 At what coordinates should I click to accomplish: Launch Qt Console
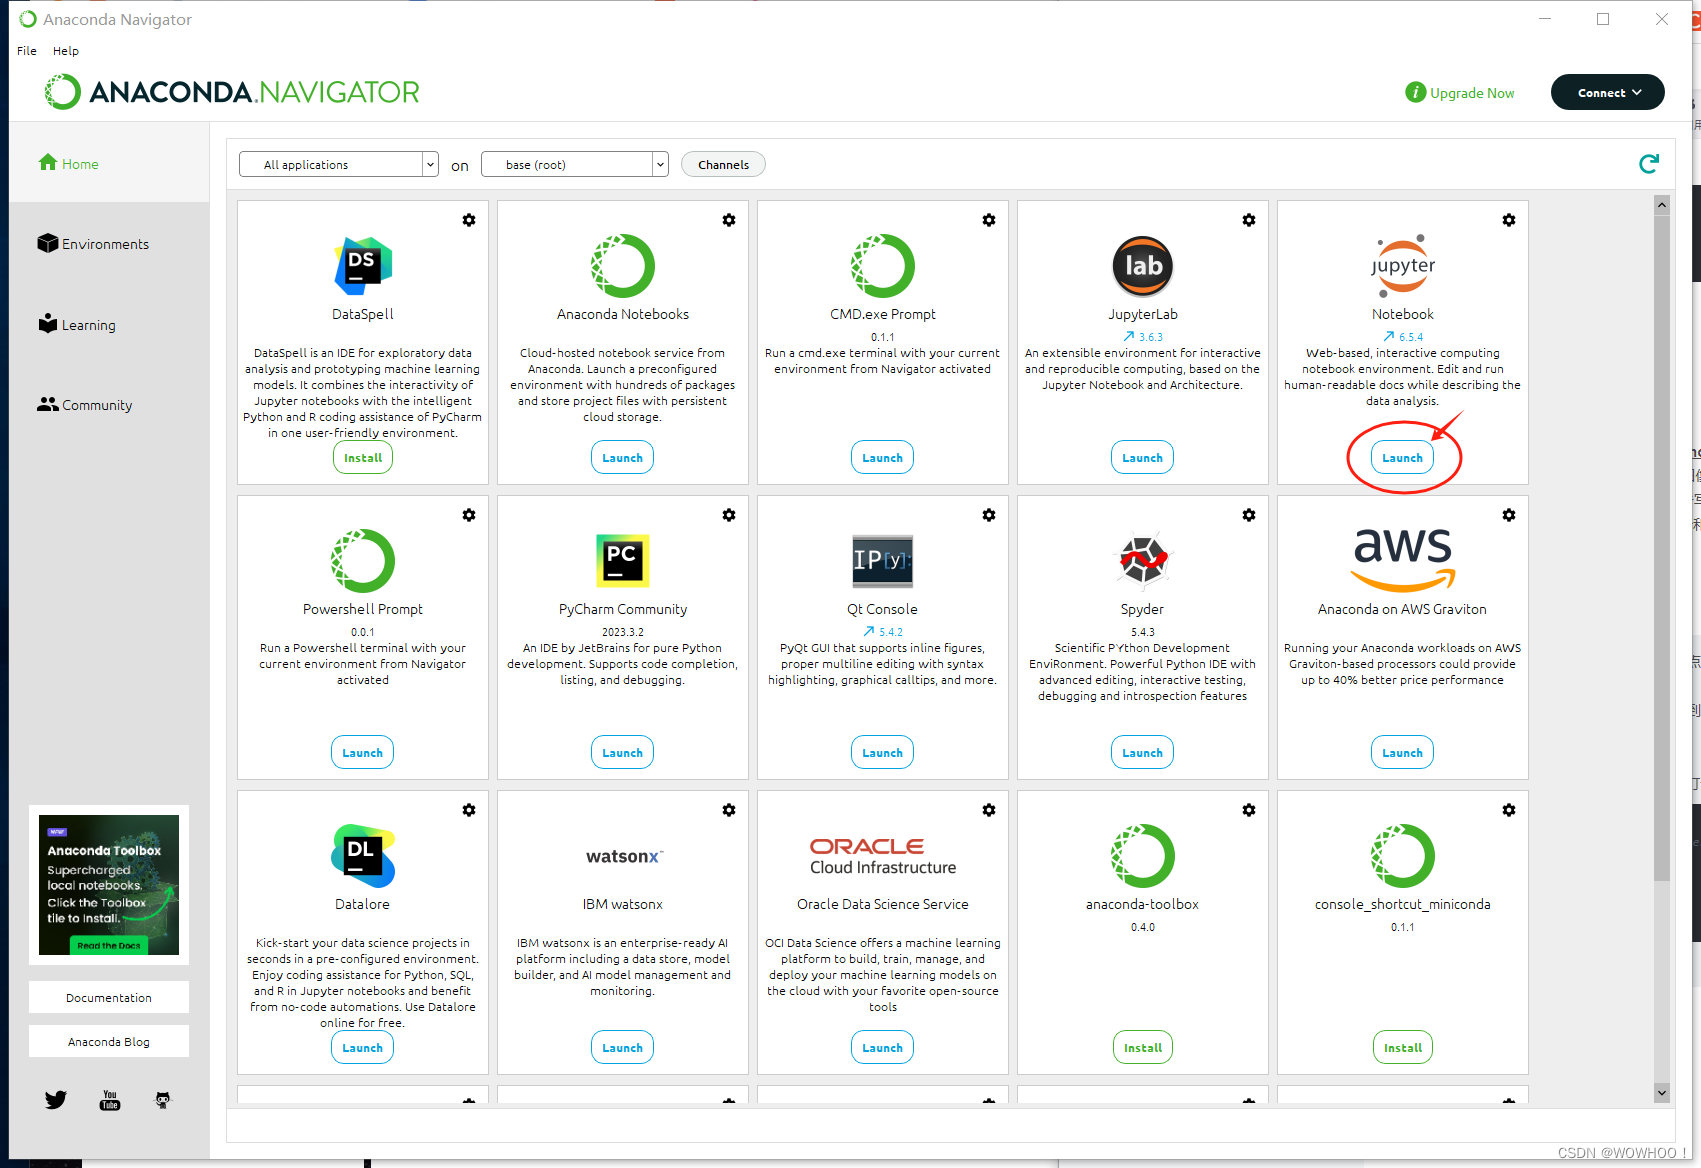tap(882, 753)
